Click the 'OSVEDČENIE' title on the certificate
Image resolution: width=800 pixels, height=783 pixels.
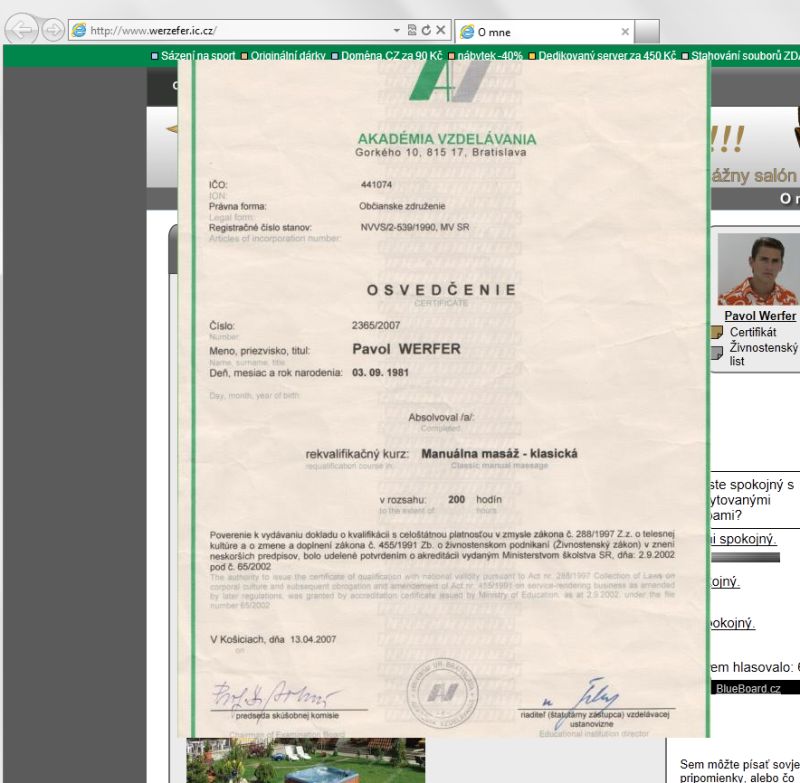click(x=441, y=290)
